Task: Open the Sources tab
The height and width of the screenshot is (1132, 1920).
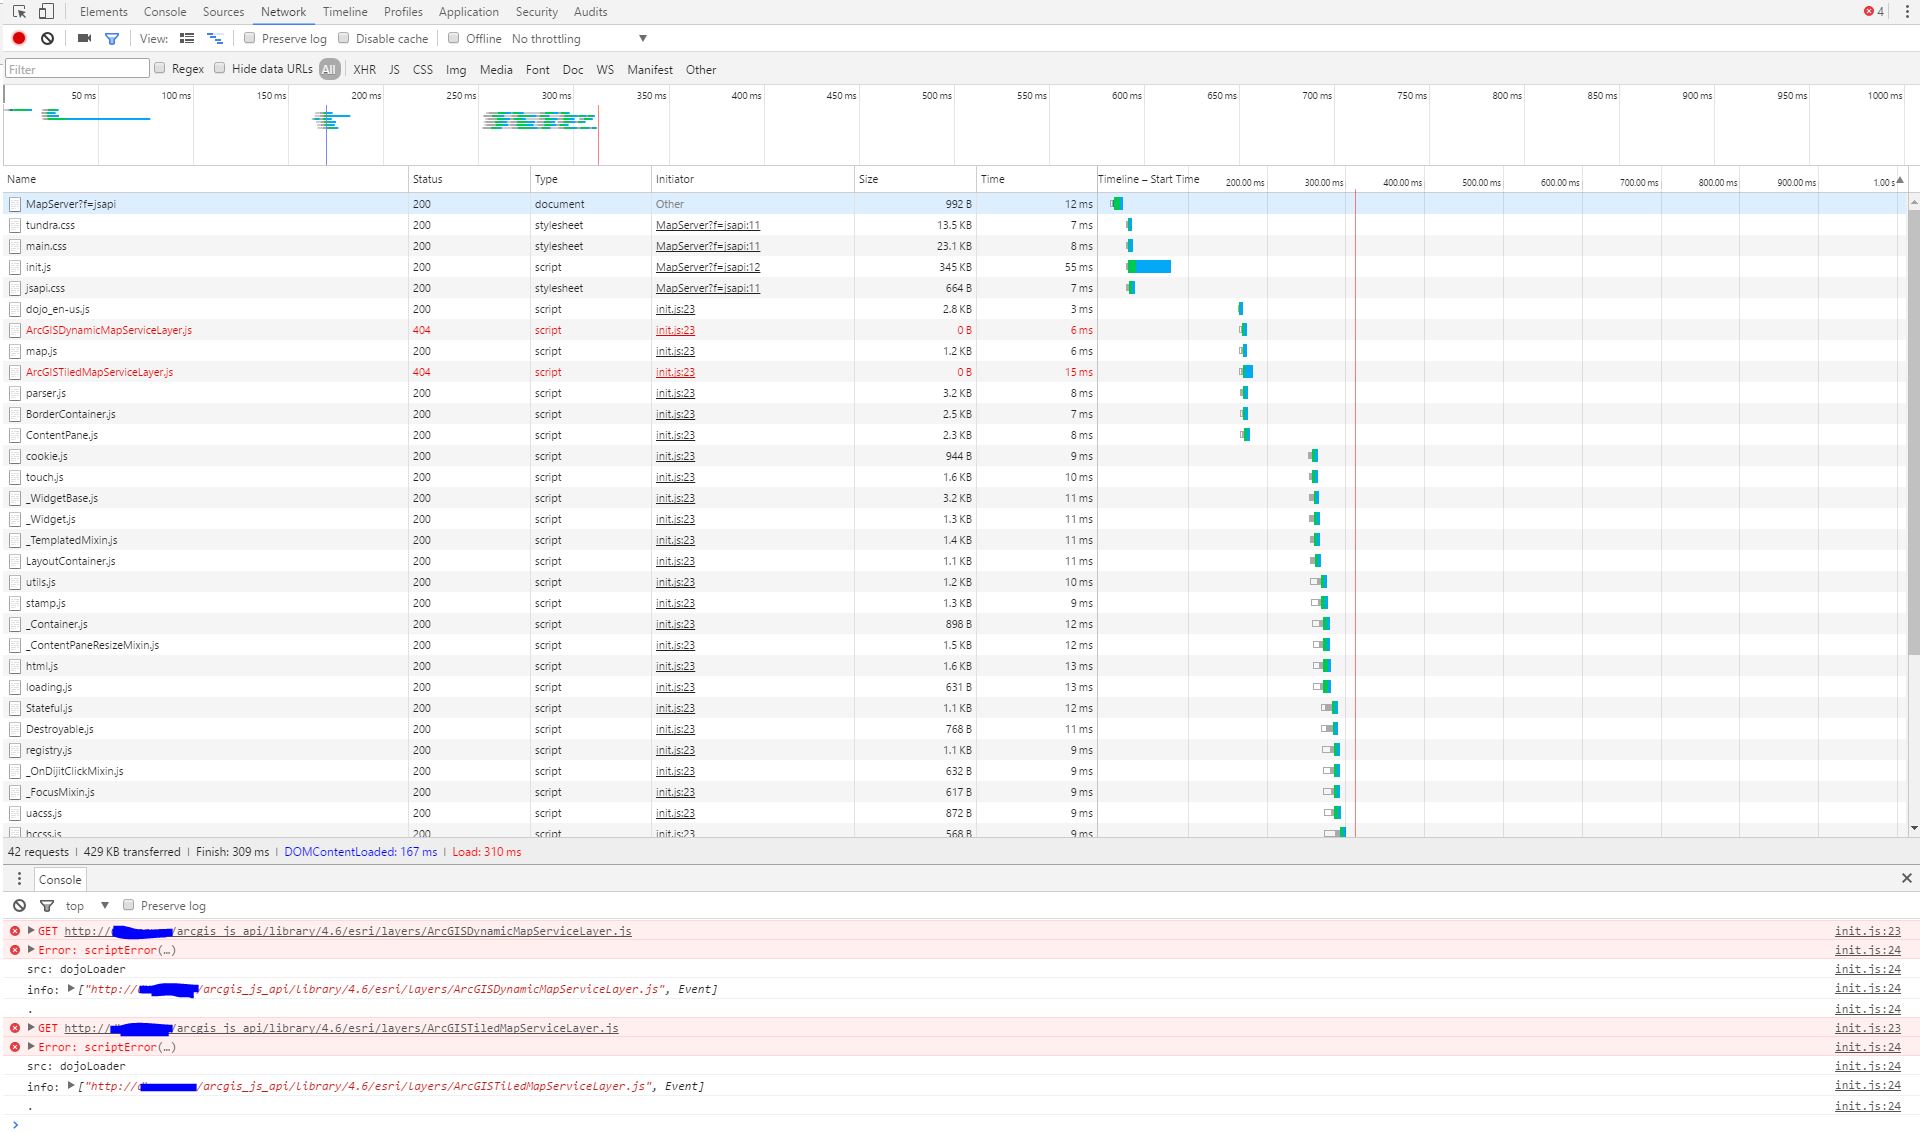Action: [223, 12]
